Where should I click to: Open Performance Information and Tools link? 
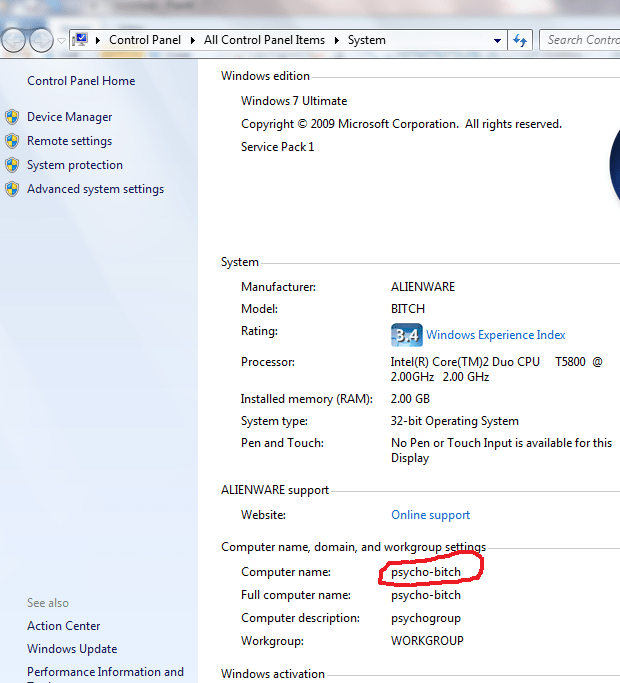coord(105,674)
